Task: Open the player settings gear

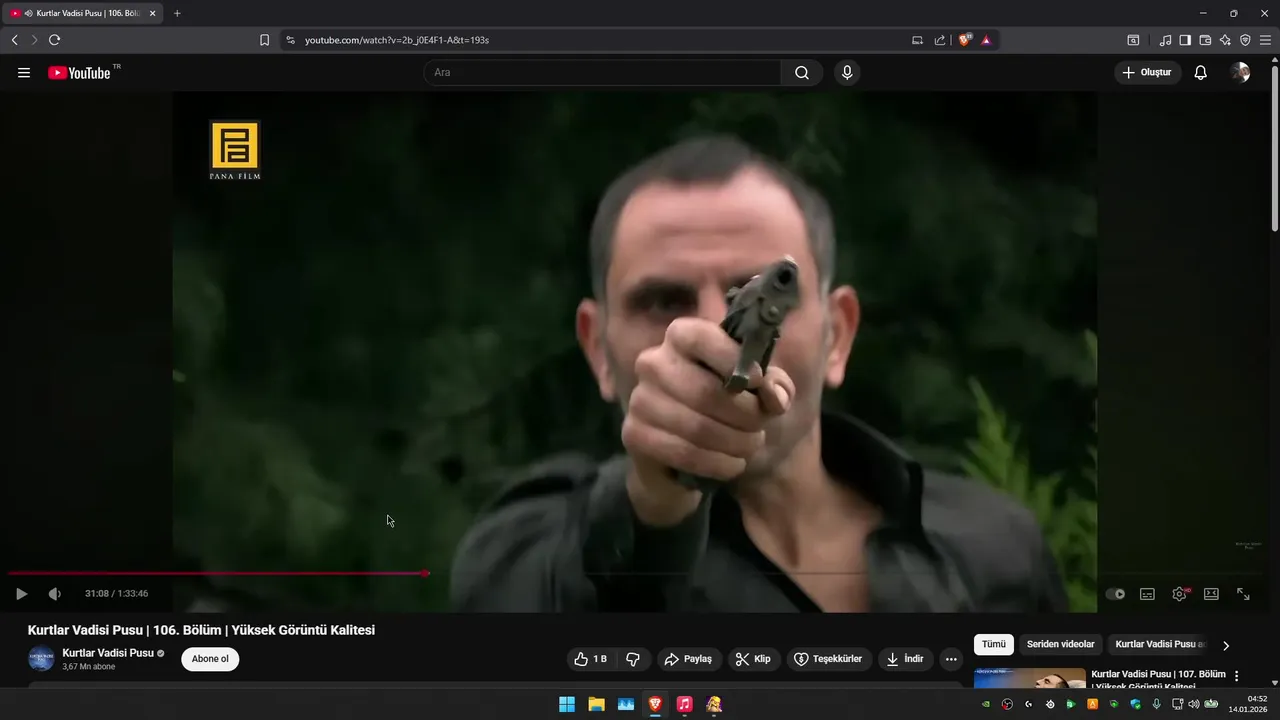Action: click(1180, 594)
